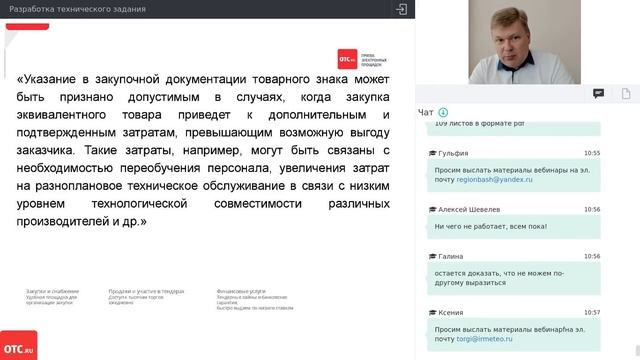Select the user name Ксения in chat
This screenshot has height=360, width=640.
[451, 313]
